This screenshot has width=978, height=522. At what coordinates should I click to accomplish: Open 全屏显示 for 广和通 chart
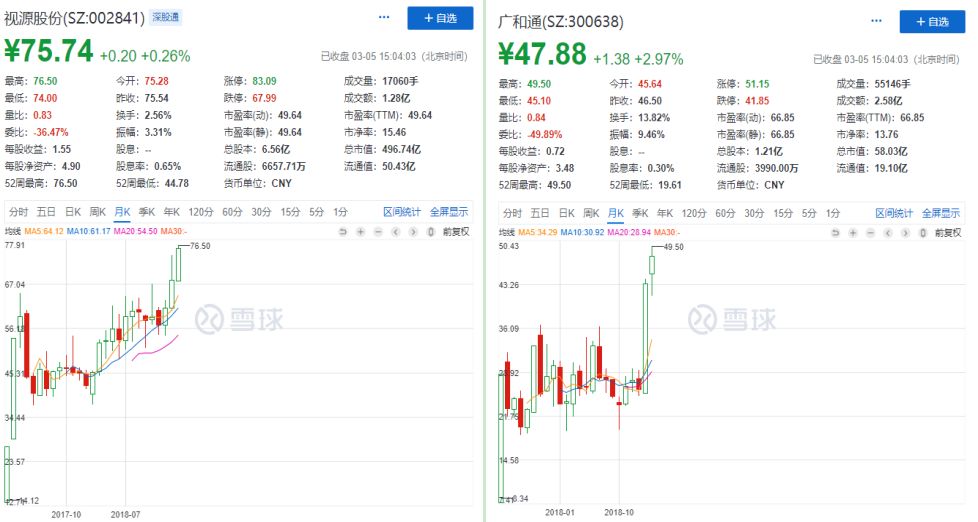(x=941, y=213)
